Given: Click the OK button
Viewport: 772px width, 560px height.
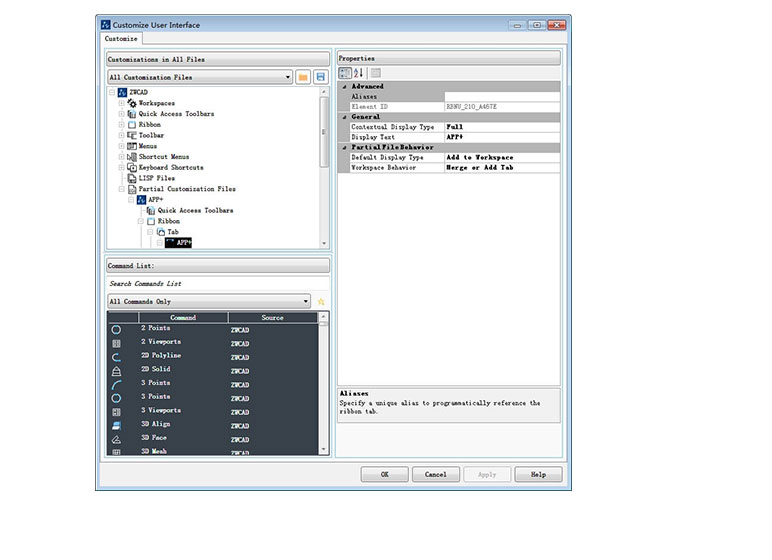Looking at the screenshot, I should coord(385,474).
